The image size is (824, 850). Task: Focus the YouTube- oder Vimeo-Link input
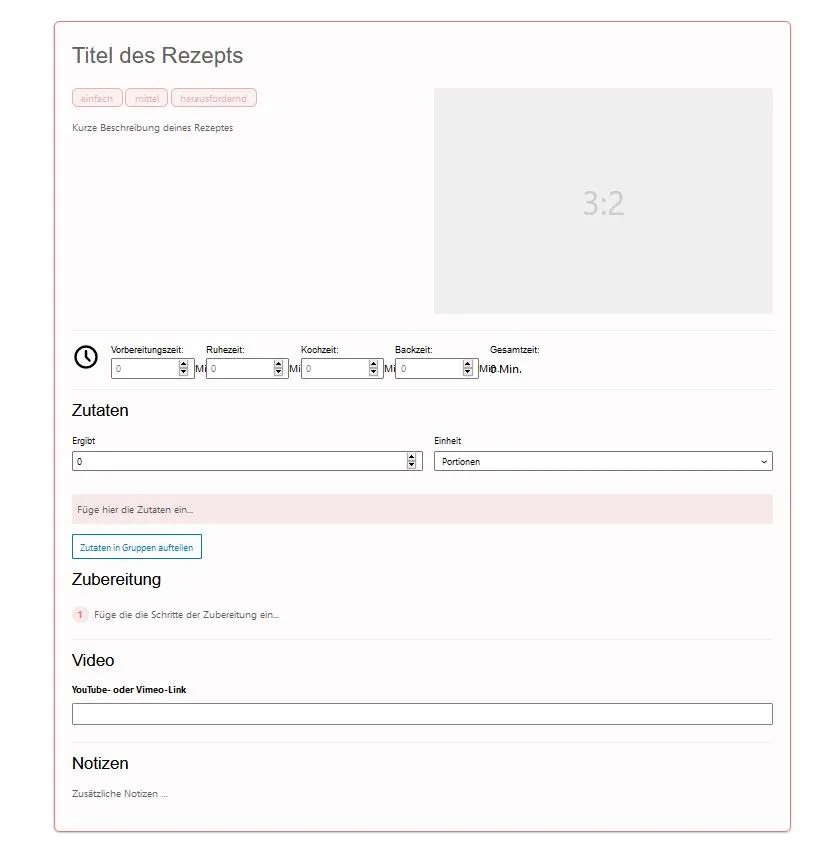pyautogui.click(x=422, y=714)
